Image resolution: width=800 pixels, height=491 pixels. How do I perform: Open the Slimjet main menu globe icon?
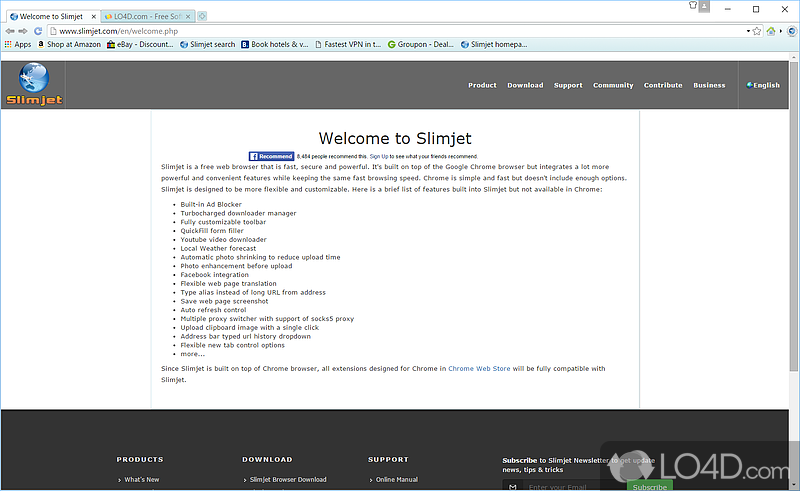pyautogui.click(x=790, y=31)
